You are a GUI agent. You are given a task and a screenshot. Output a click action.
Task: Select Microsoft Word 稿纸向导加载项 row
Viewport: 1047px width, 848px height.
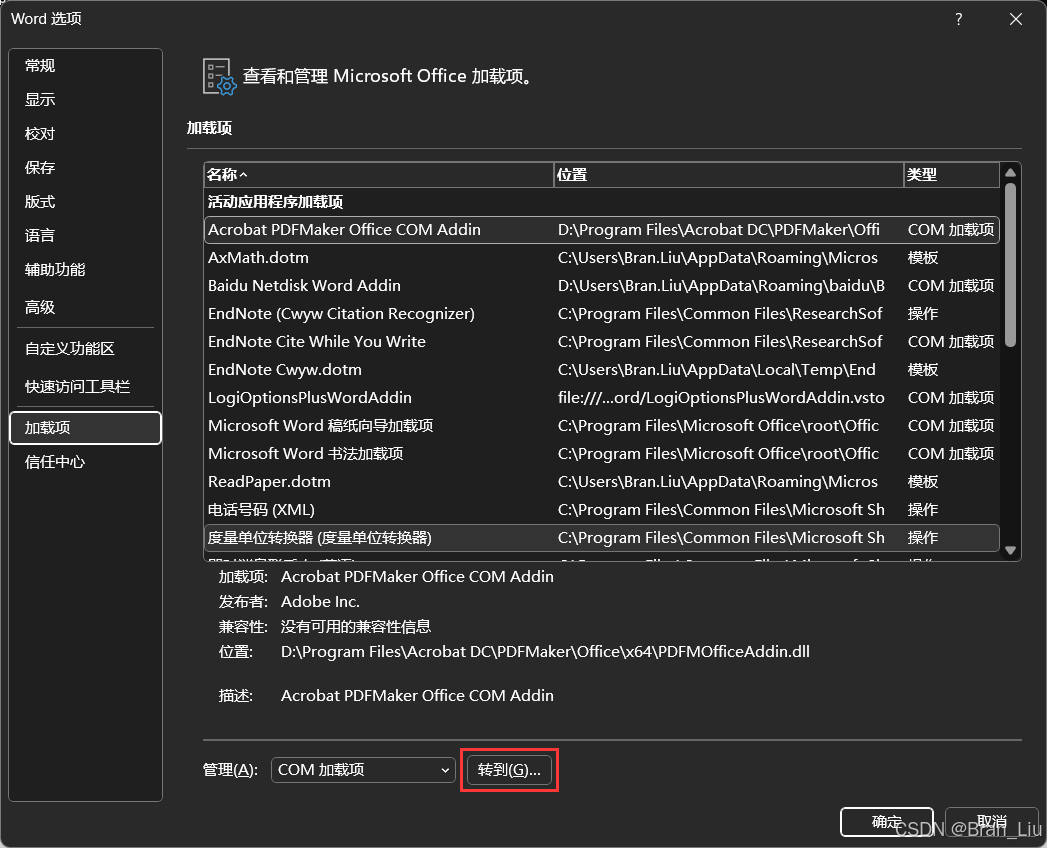click(x=602, y=426)
